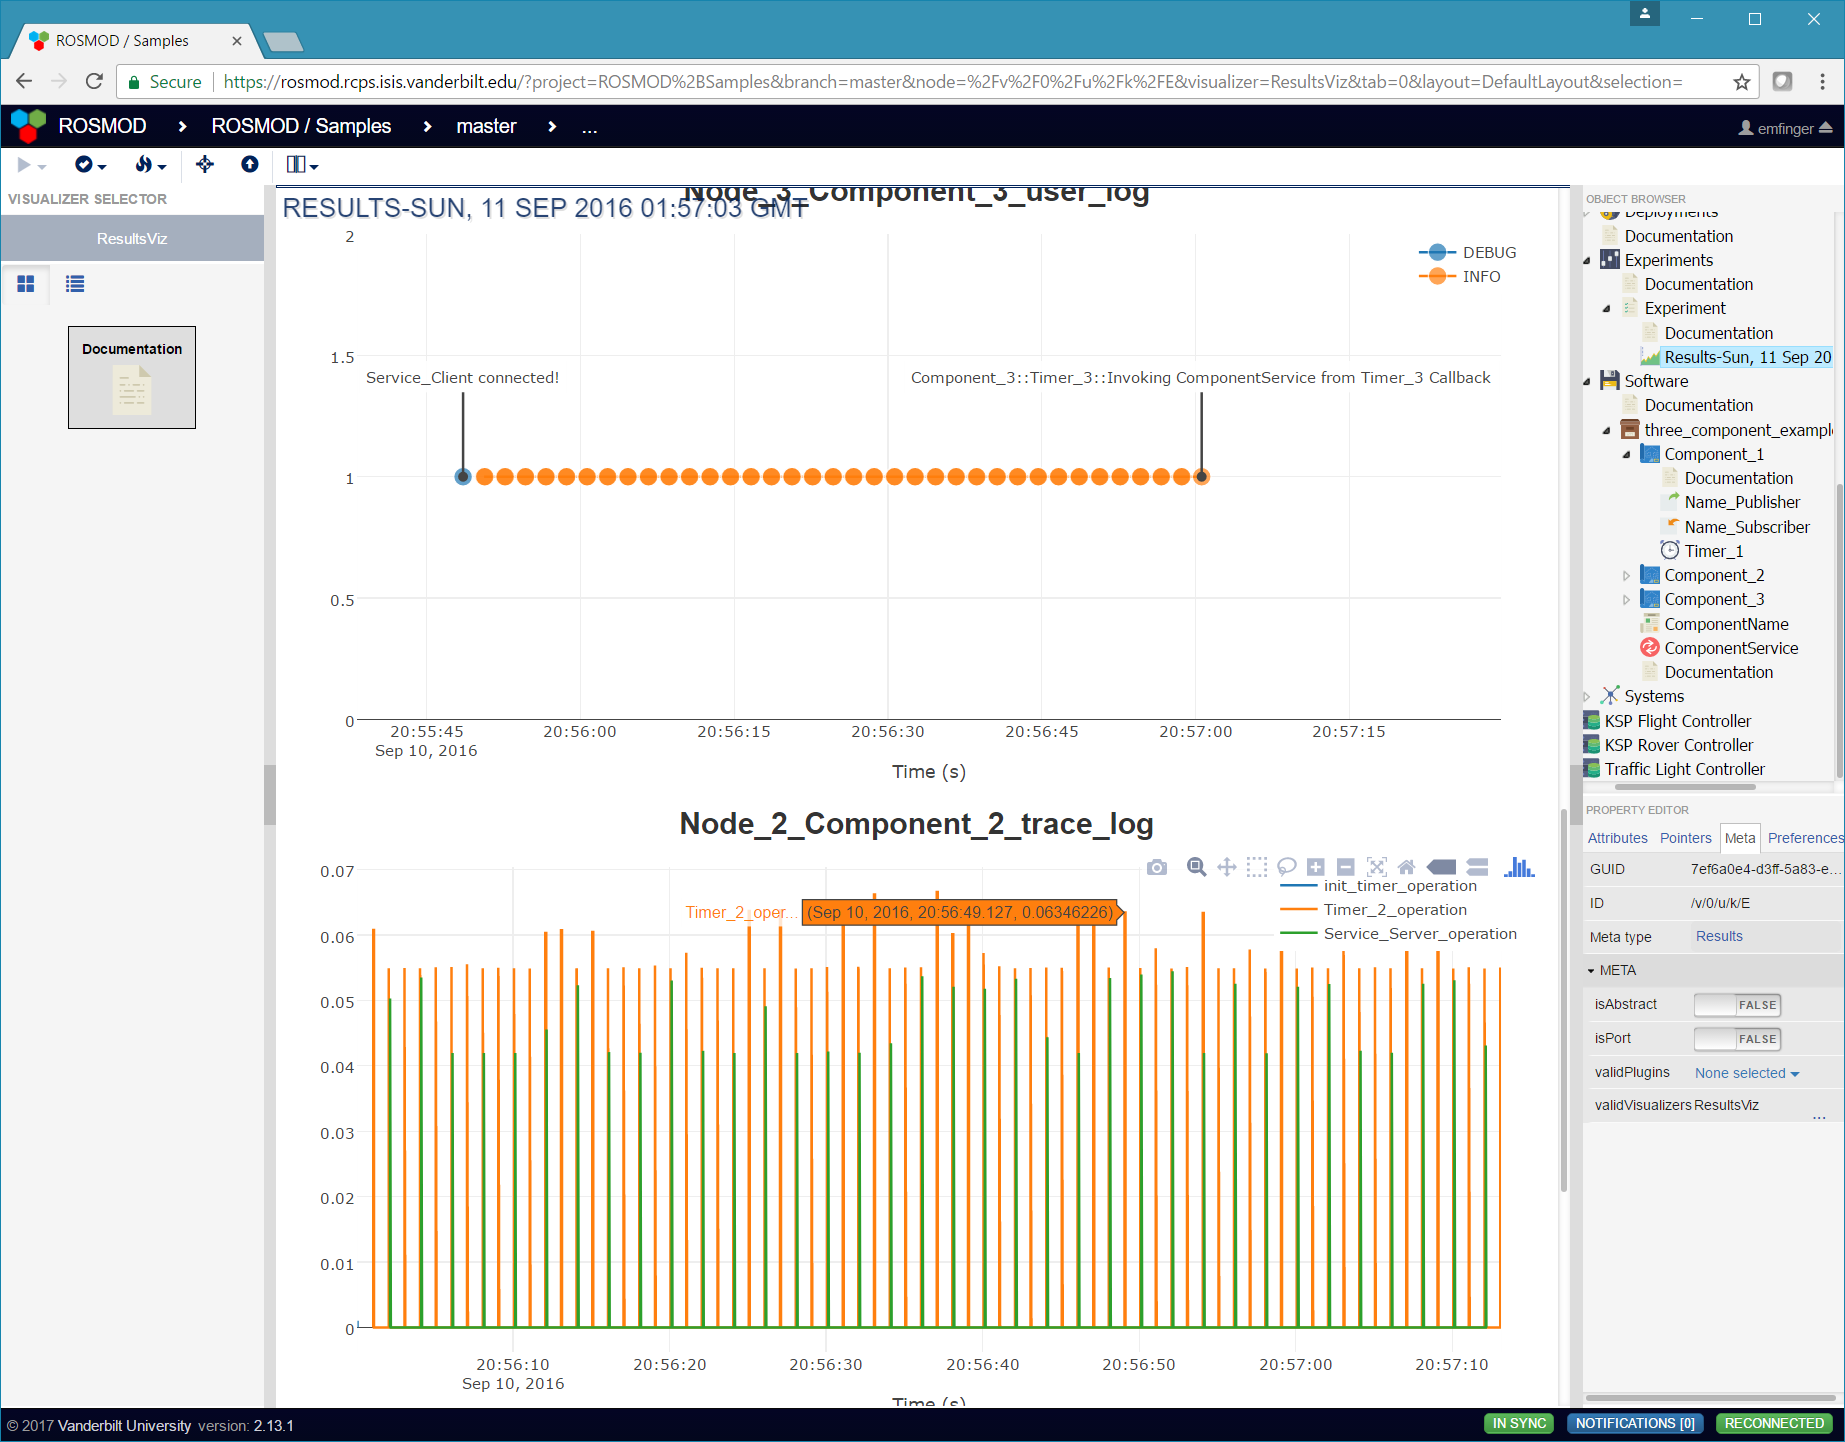Viewport: 1845px width, 1442px height.
Task: Click the NOTIFICATIONS [0] button
Action: point(1635,1423)
